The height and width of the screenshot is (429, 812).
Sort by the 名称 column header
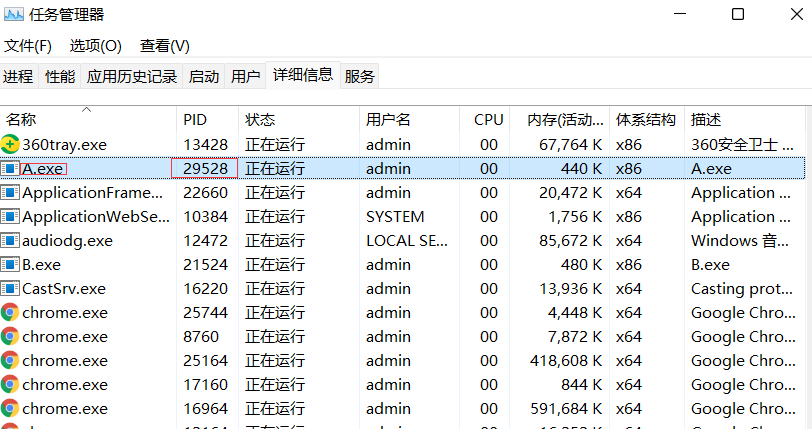pos(21,119)
